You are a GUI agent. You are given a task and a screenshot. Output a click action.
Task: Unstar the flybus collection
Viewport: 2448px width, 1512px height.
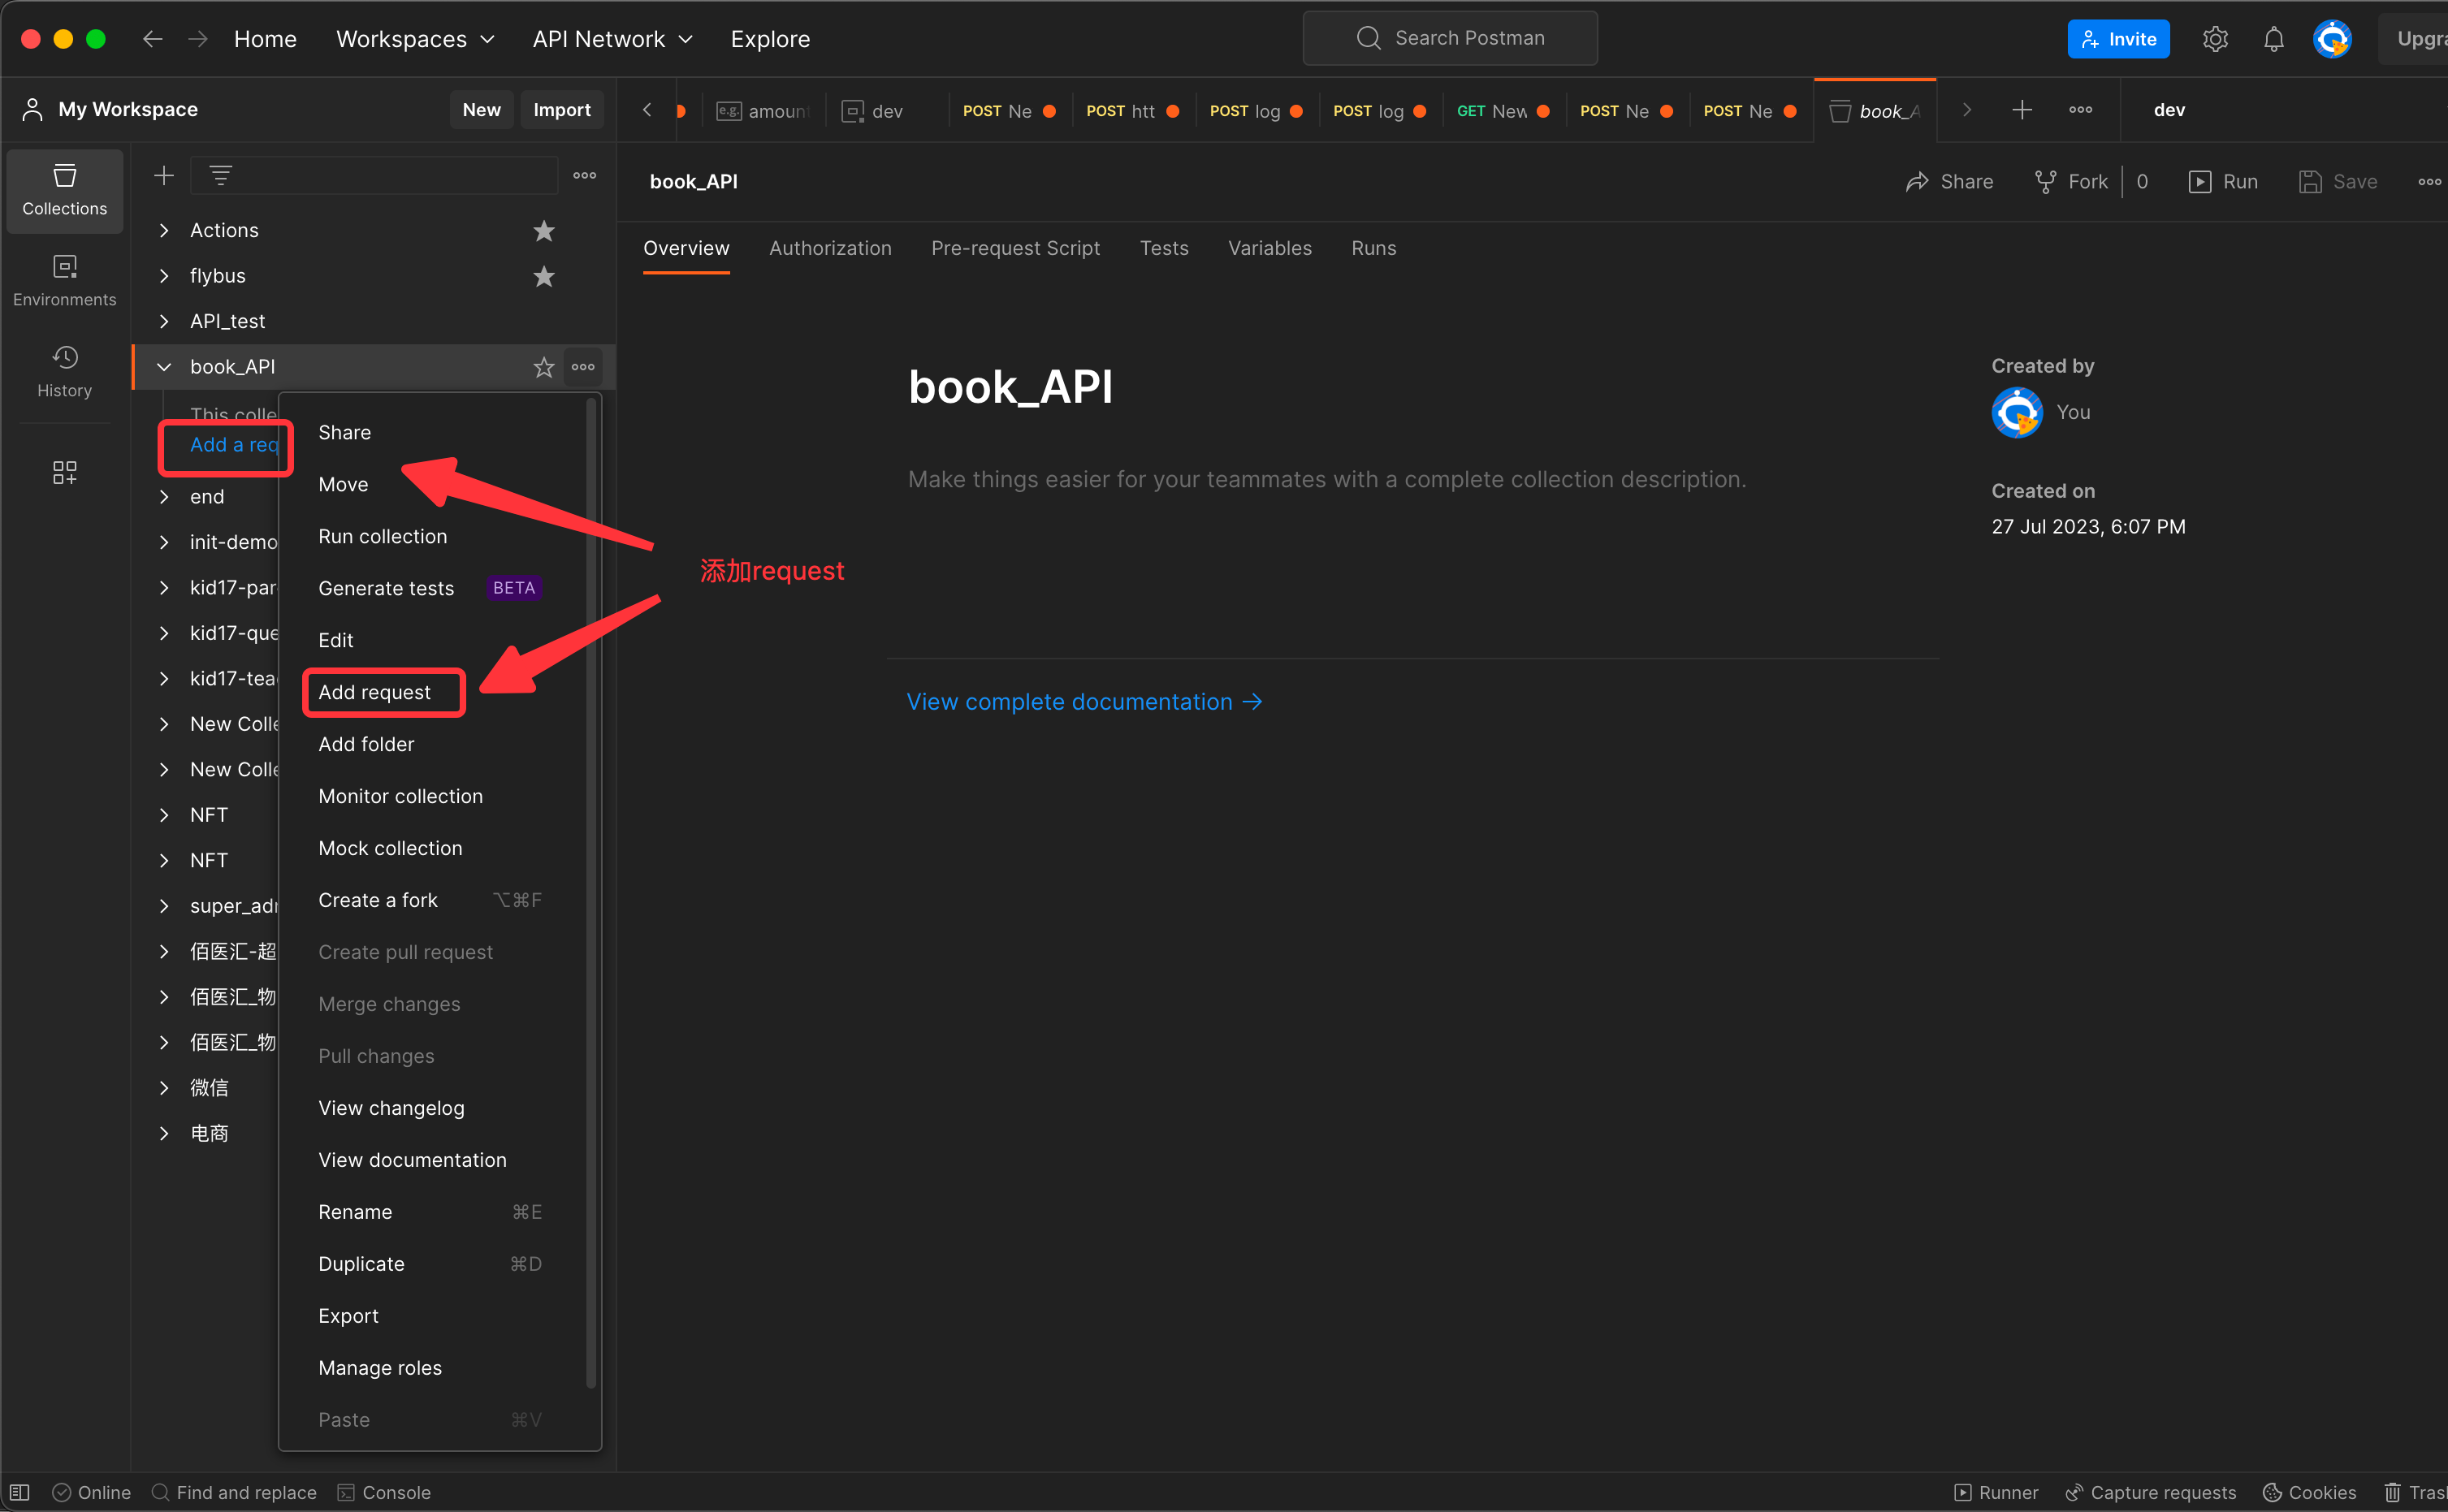point(543,276)
